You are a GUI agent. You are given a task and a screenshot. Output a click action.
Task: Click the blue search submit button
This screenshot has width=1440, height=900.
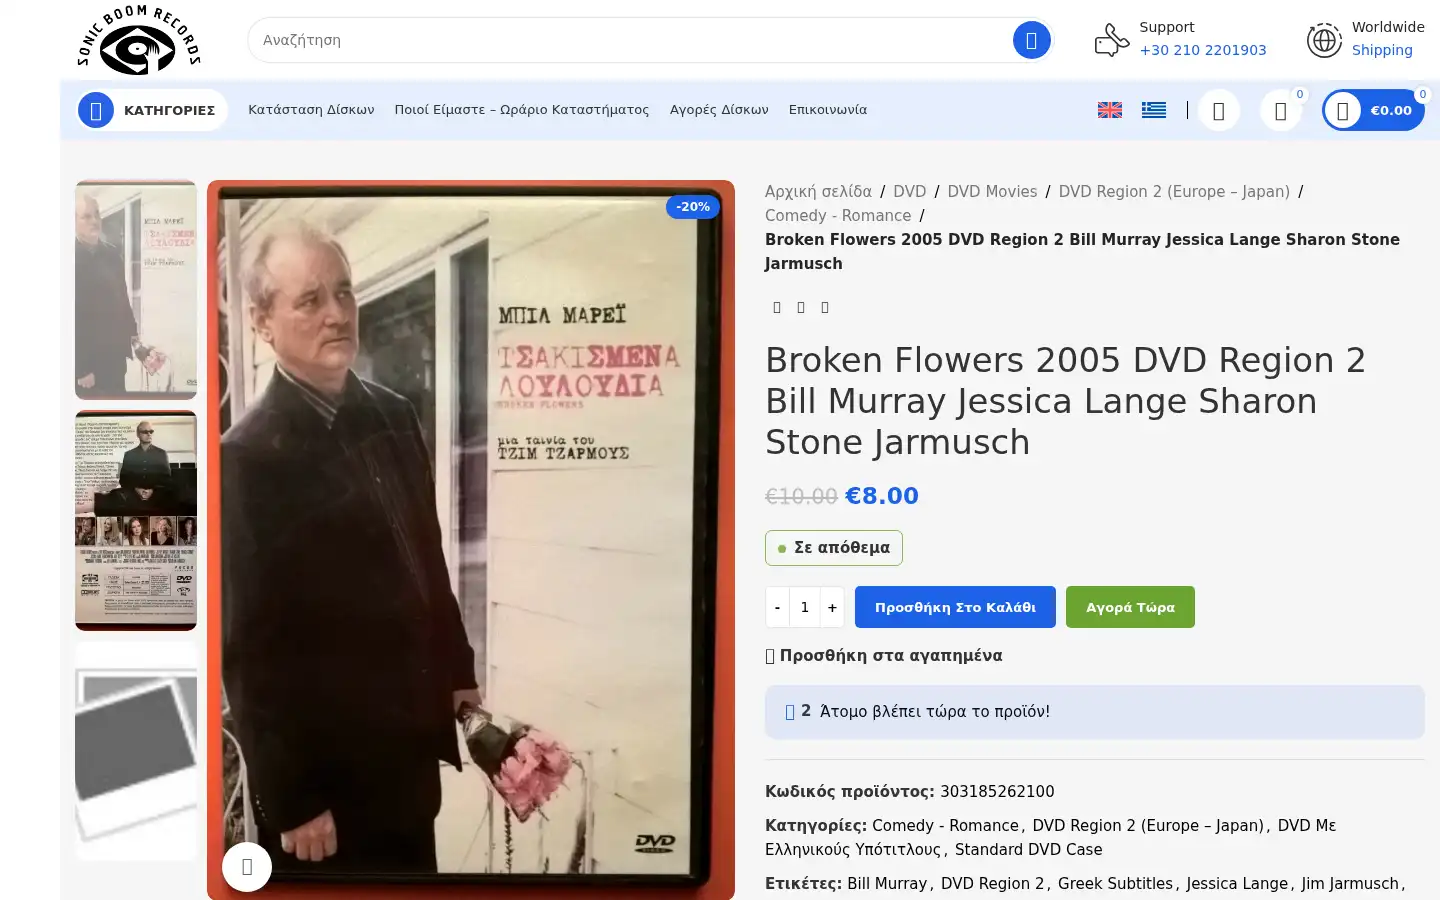1031,40
